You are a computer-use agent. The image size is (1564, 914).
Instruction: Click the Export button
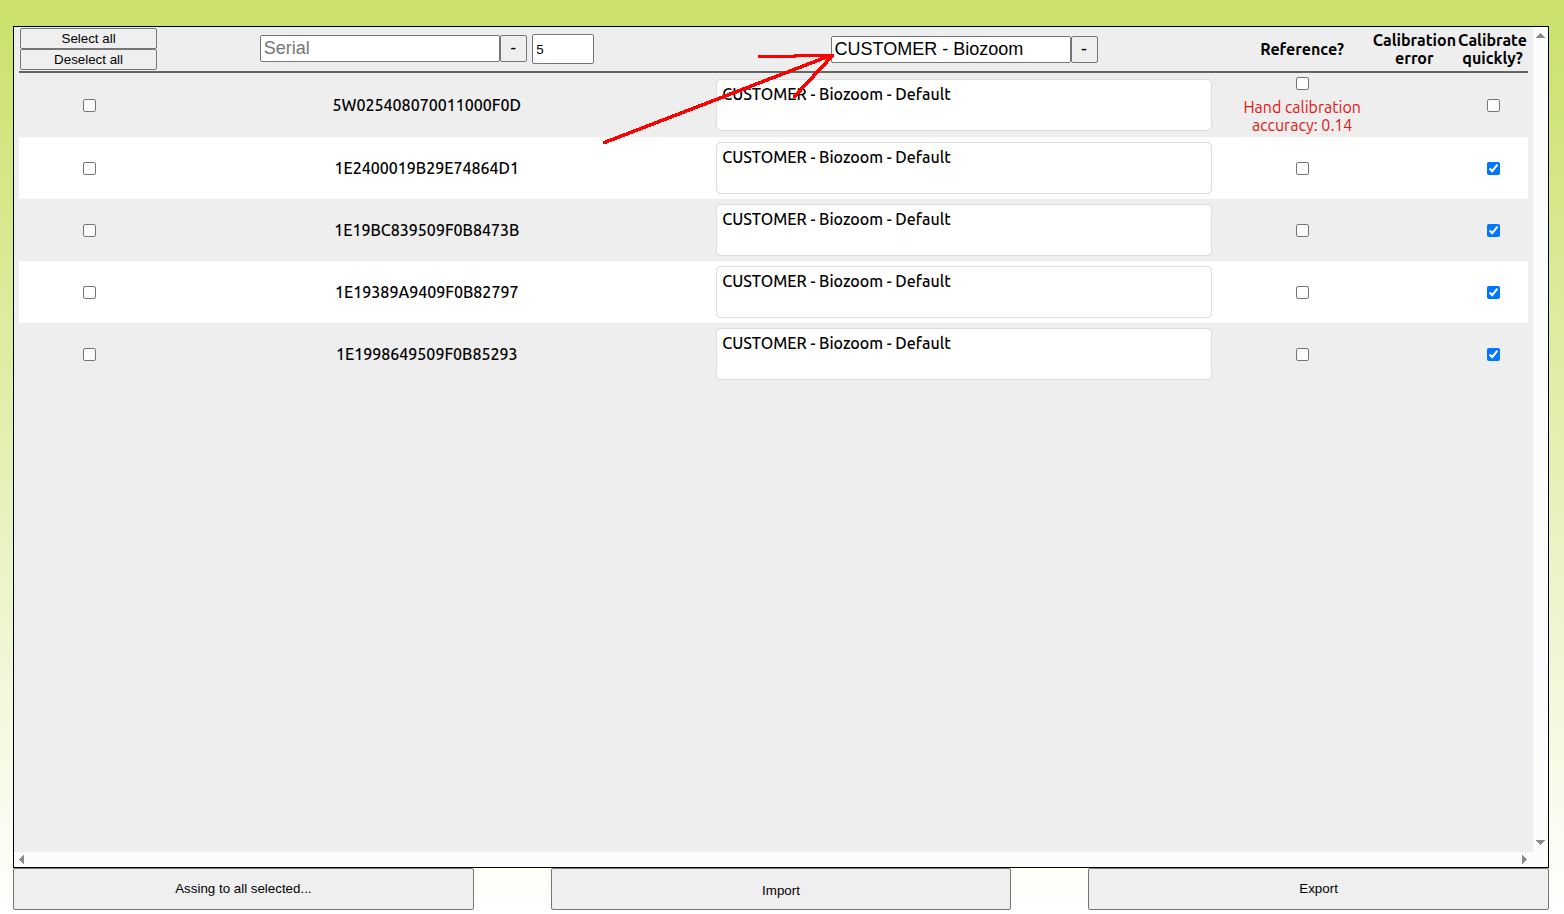click(1318, 889)
